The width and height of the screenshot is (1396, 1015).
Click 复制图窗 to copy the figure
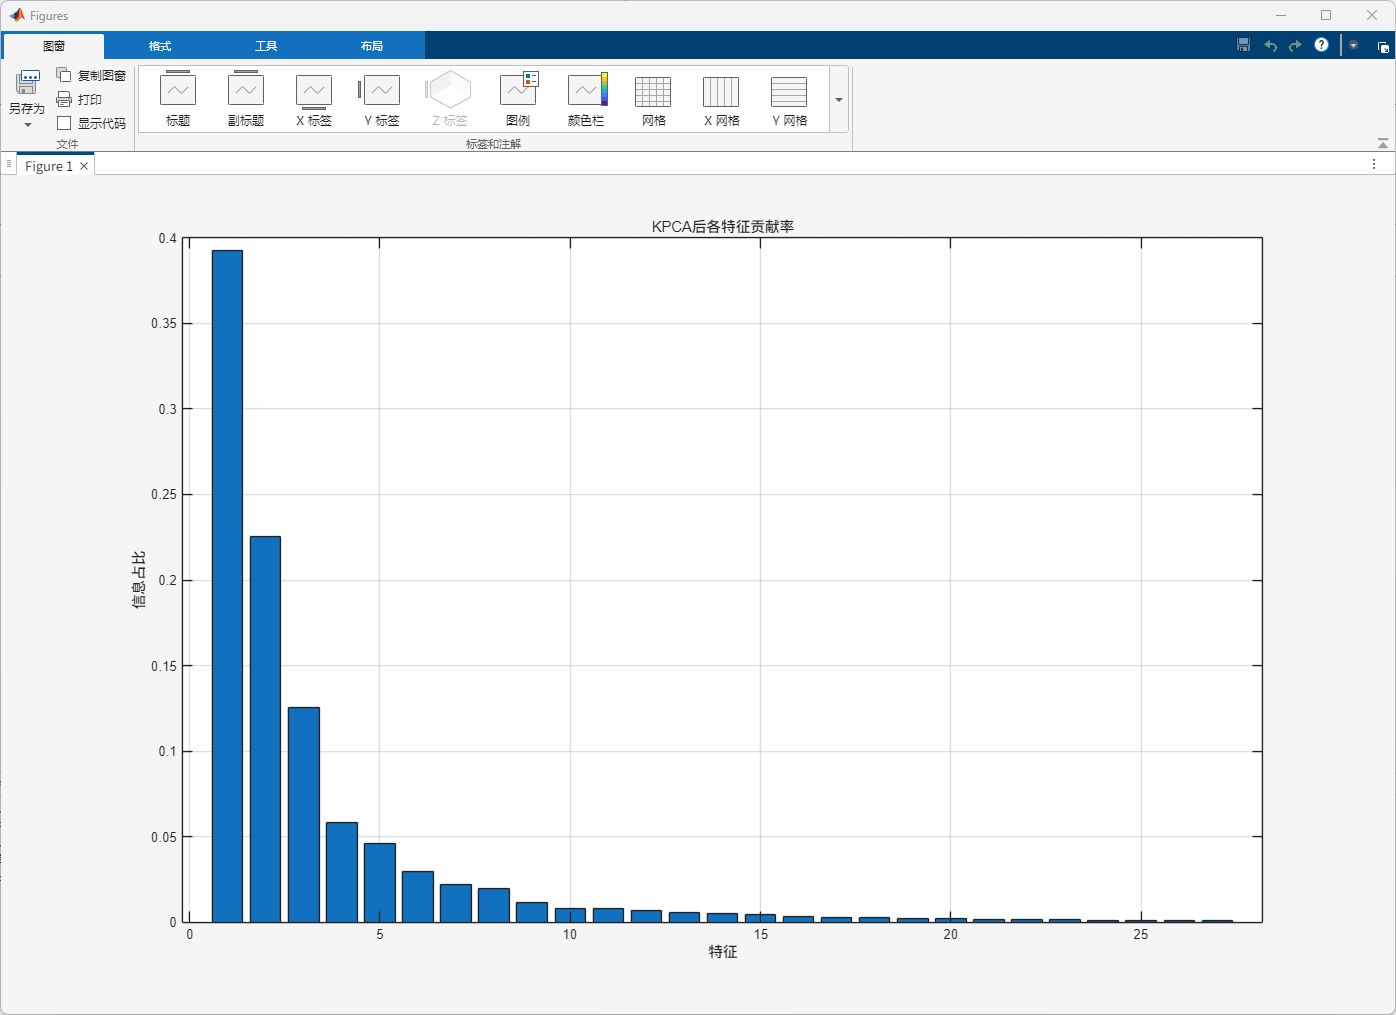[91, 75]
